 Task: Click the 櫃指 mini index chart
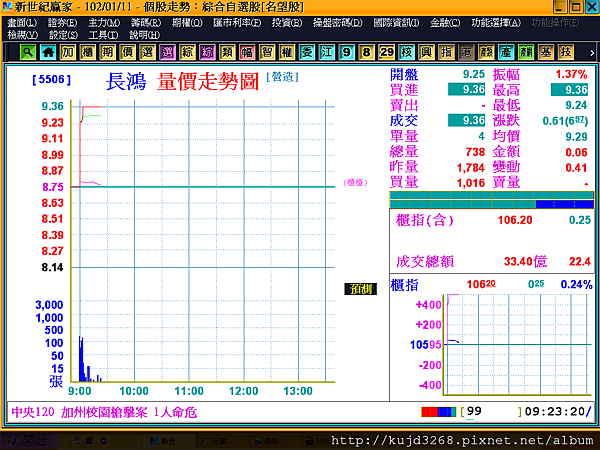point(517,344)
